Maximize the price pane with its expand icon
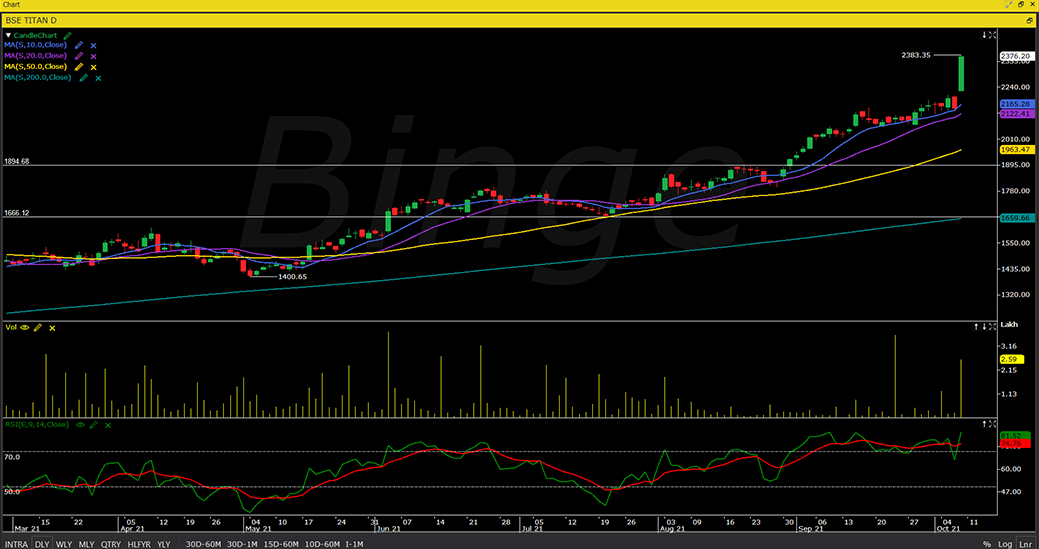 pos(993,34)
